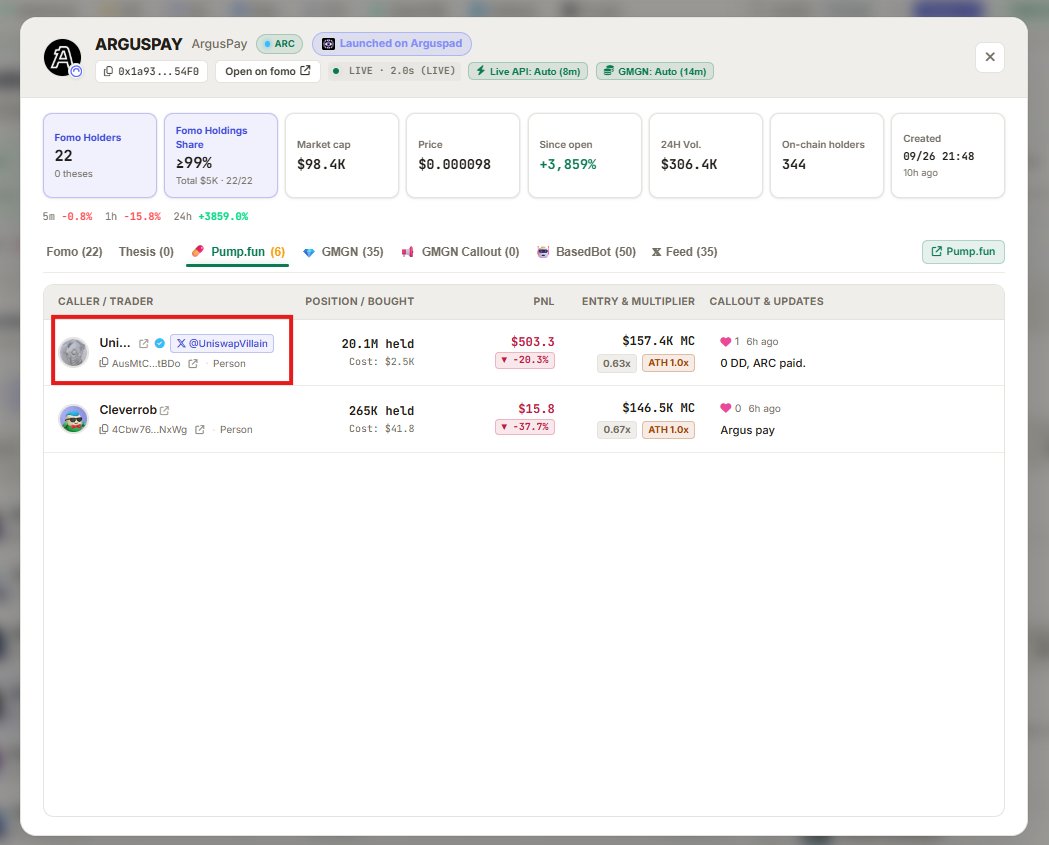Select the Fomo Holdings Share card
This screenshot has height=845, width=1049.
tap(221, 155)
